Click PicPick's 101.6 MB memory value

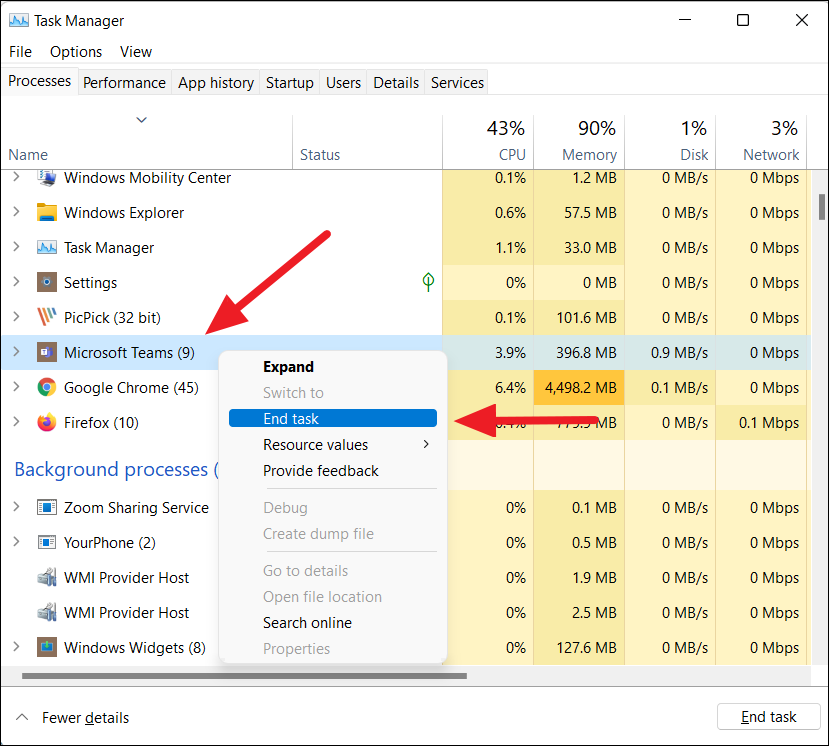(x=586, y=318)
